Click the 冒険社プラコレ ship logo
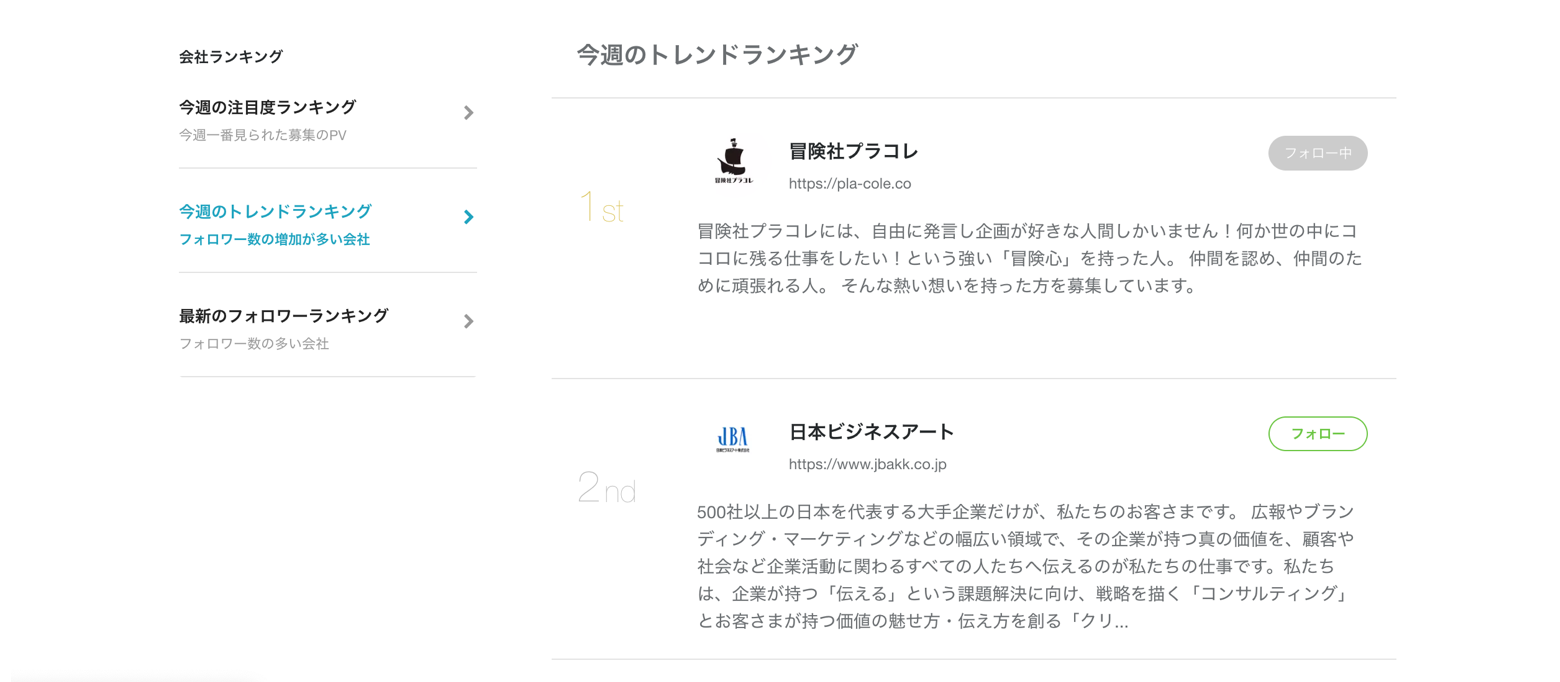 click(x=733, y=162)
